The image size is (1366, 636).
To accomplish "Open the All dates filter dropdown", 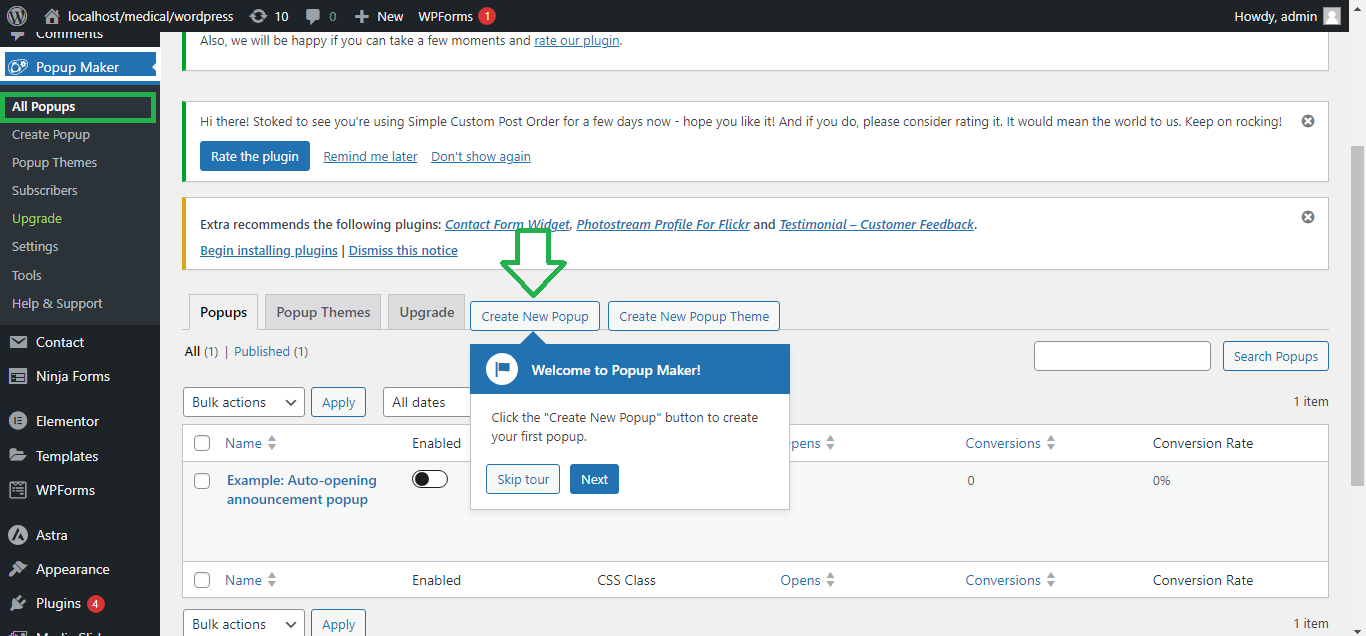I will tap(427, 402).
